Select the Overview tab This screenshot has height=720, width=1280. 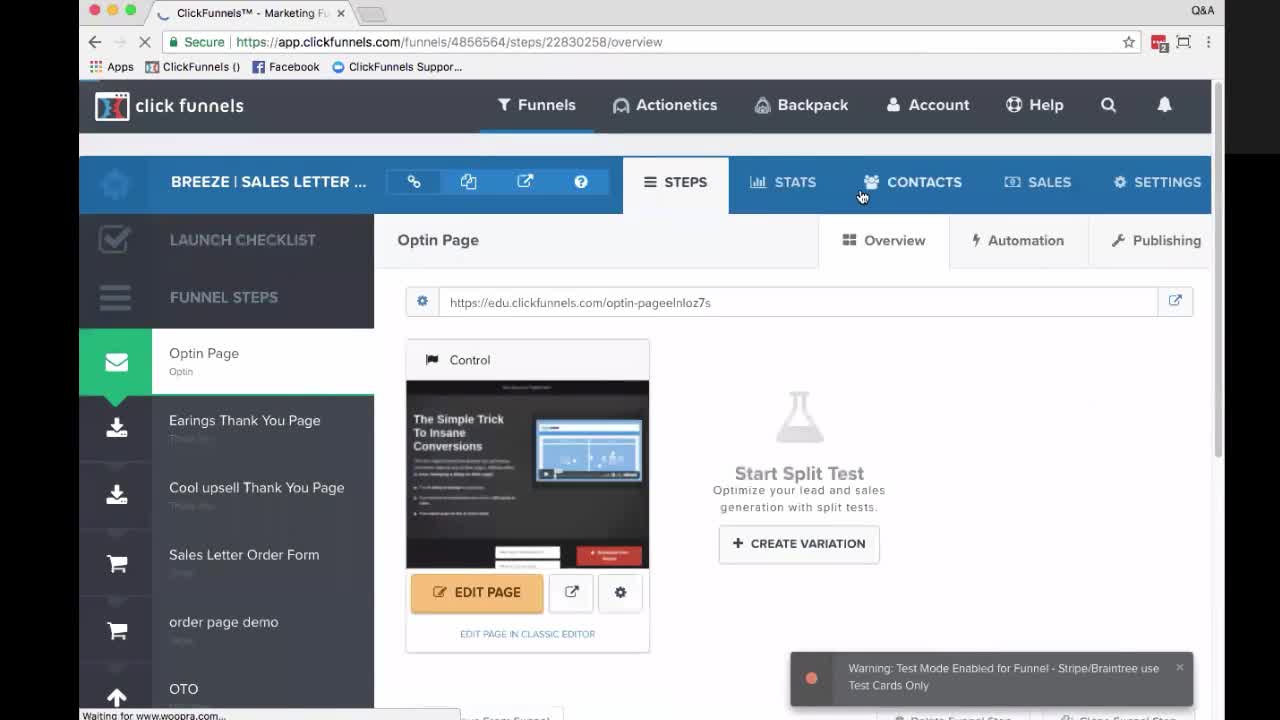[884, 240]
